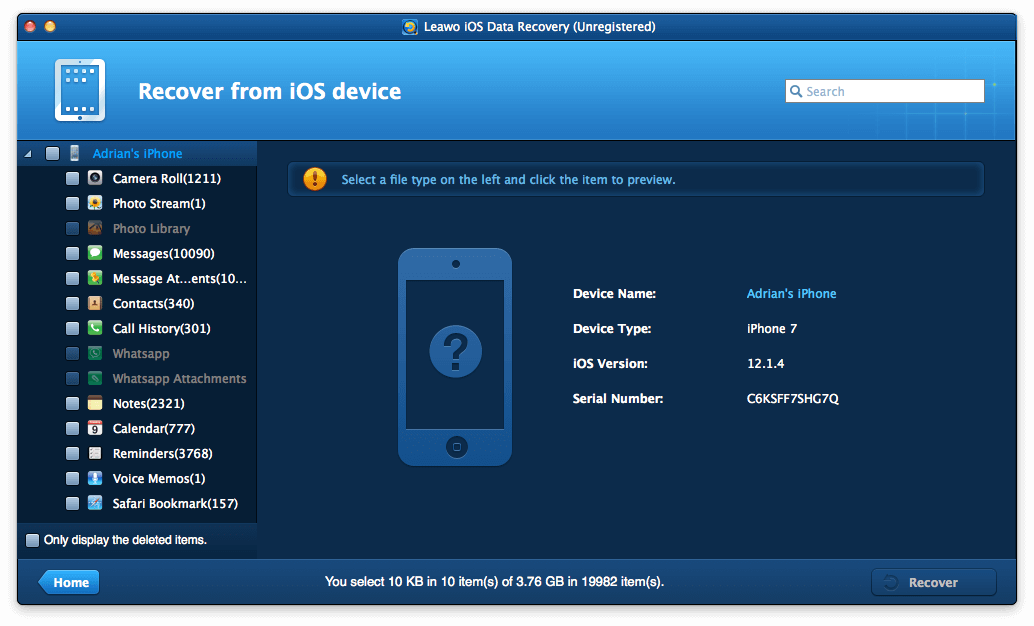The width and height of the screenshot is (1034, 626).
Task: Tick the Reminders checkbox
Action: tap(73, 454)
